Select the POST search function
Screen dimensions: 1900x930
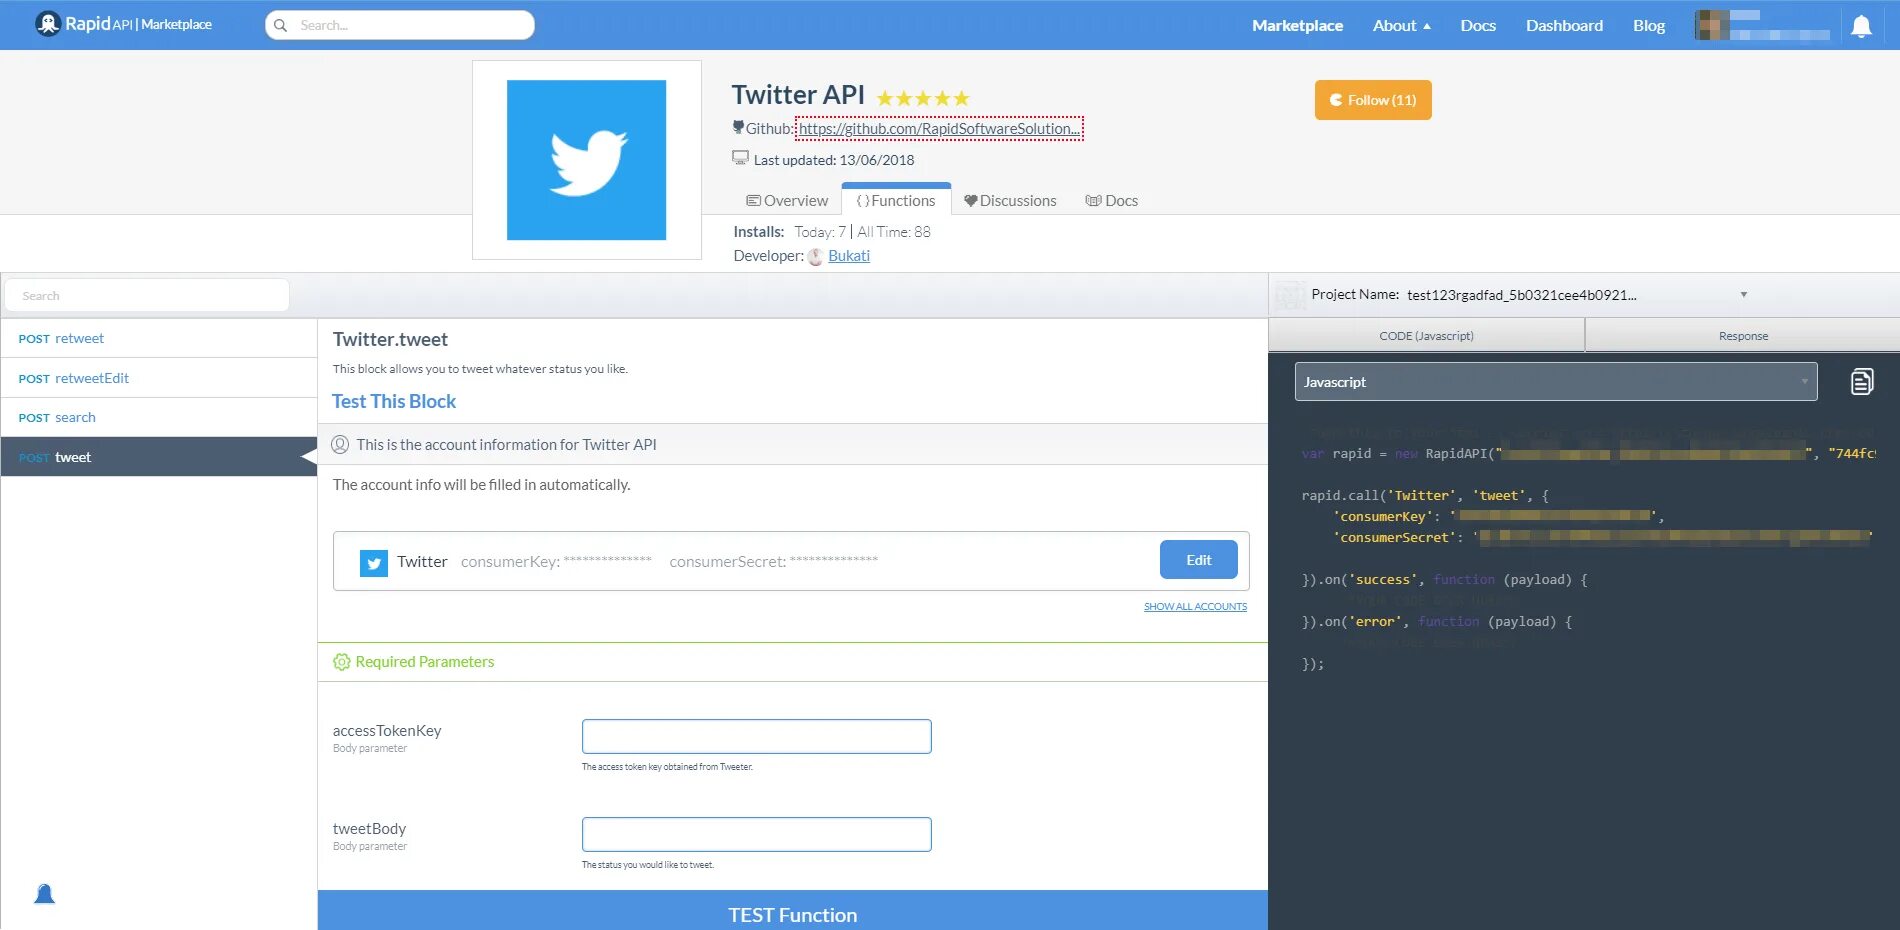[x=159, y=418]
